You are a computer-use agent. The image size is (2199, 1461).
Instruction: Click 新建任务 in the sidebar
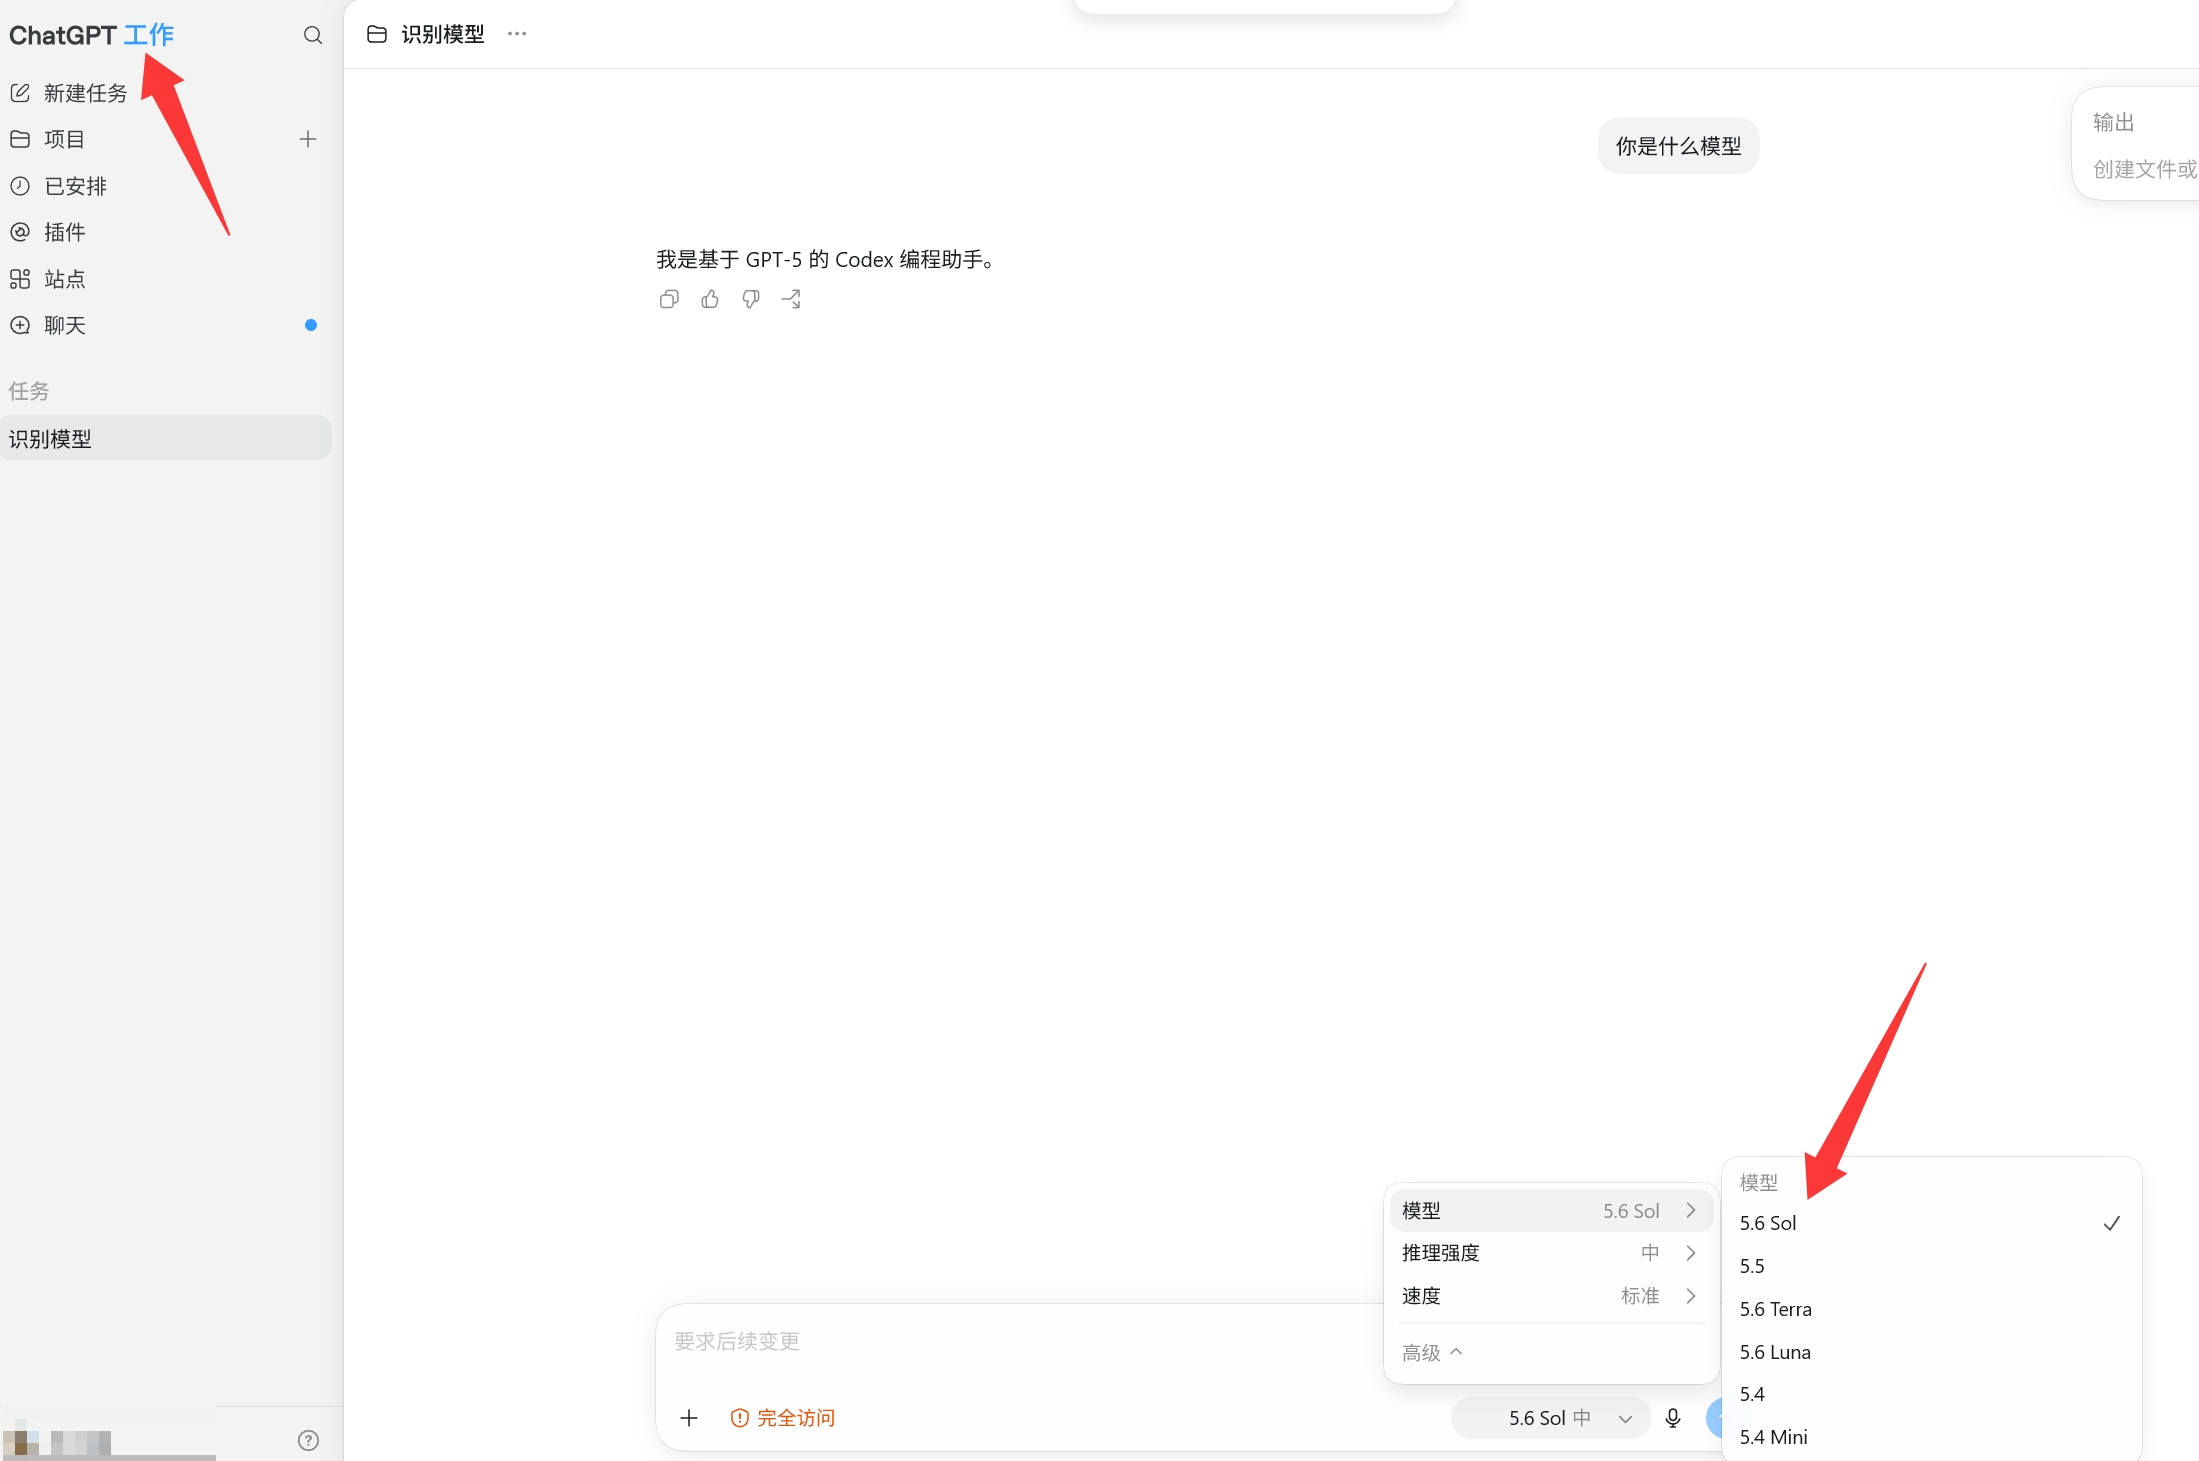pos(85,93)
